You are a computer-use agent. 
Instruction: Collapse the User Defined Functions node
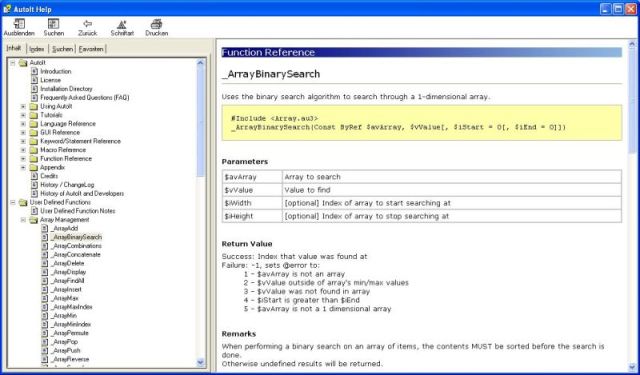[x=13, y=202]
